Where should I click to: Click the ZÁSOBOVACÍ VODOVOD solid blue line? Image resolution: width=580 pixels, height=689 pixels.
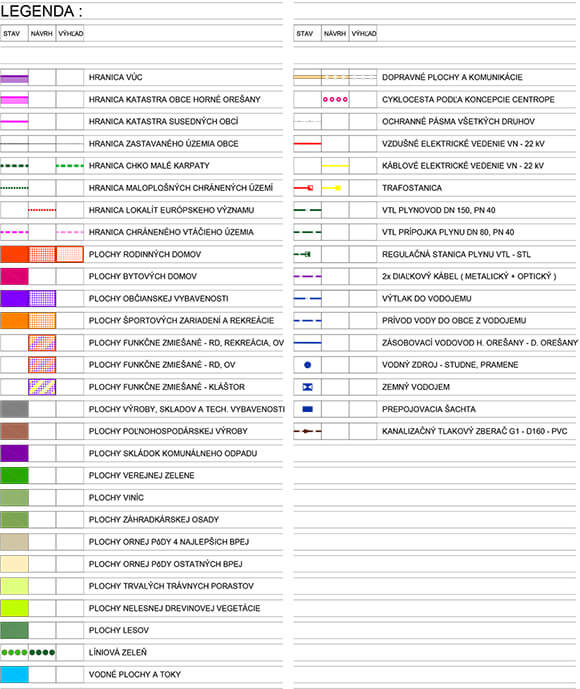click(308, 343)
